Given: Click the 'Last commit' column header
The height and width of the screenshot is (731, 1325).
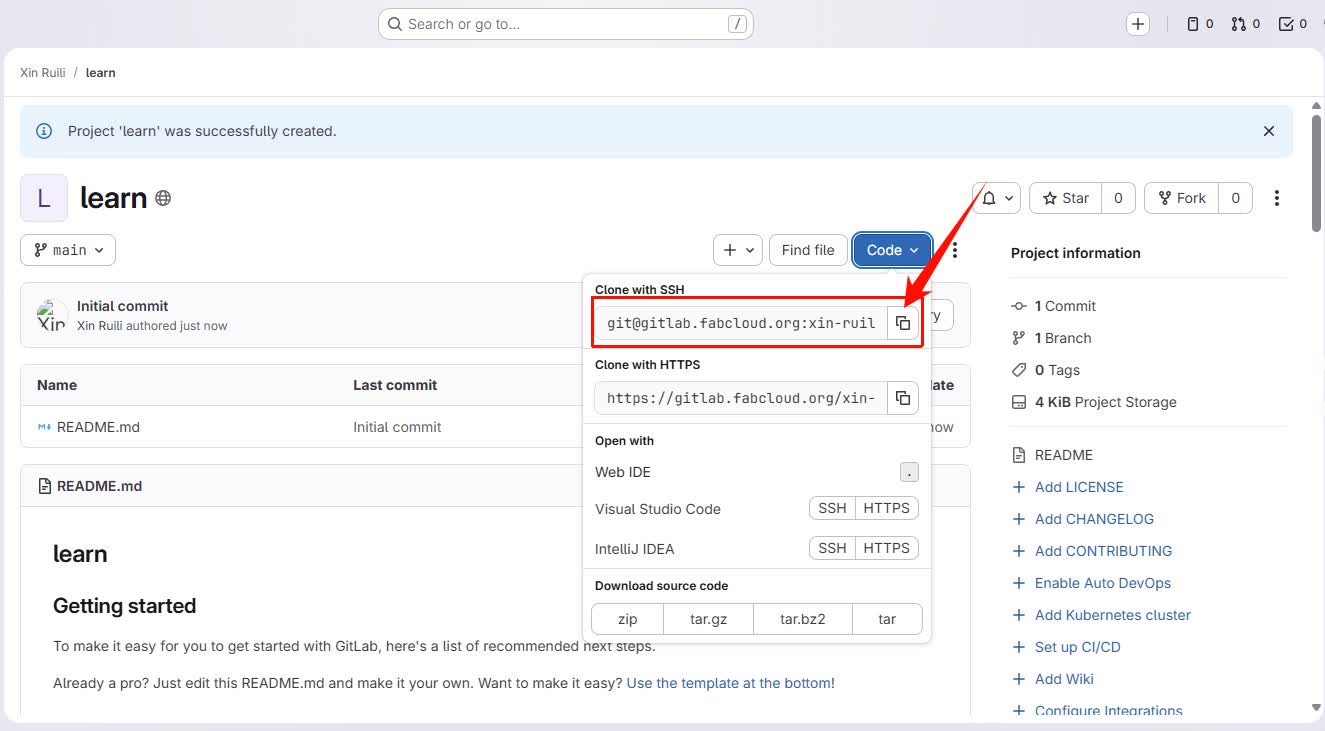Looking at the screenshot, I should click(x=395, y=385).
